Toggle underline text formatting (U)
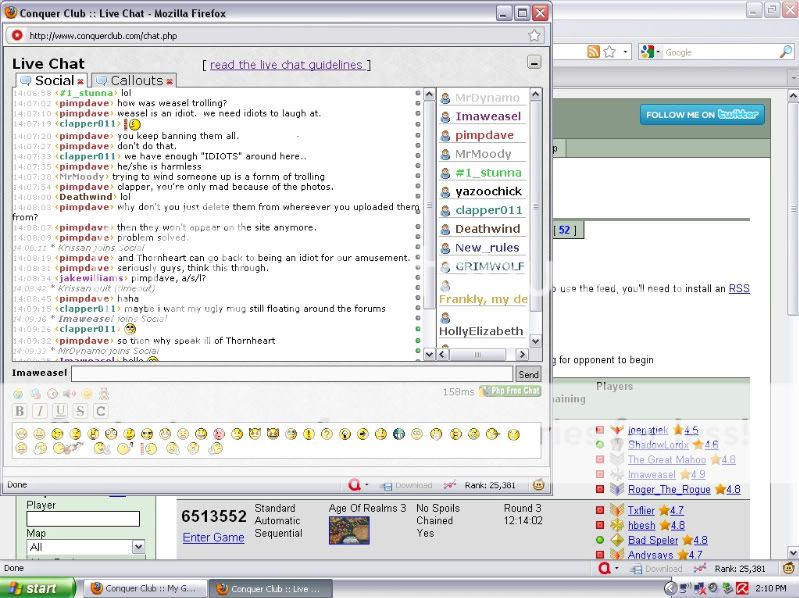 (x=60, y=411)
